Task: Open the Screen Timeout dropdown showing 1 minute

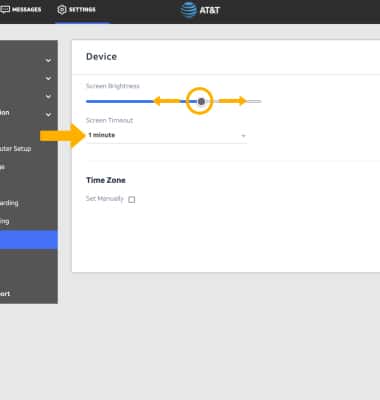Action: [x=166, y=135]
